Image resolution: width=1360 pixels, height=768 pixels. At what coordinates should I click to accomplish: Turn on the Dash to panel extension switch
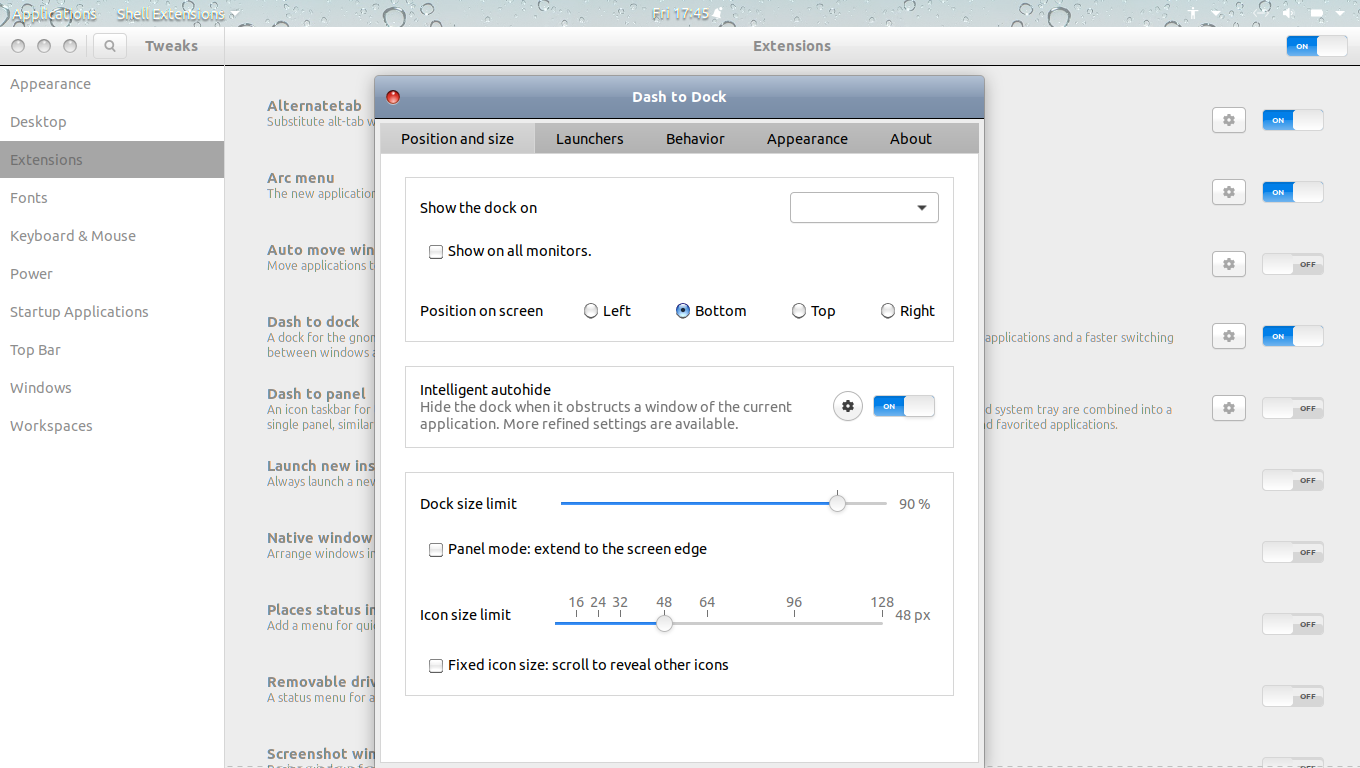pos(1293,408)
